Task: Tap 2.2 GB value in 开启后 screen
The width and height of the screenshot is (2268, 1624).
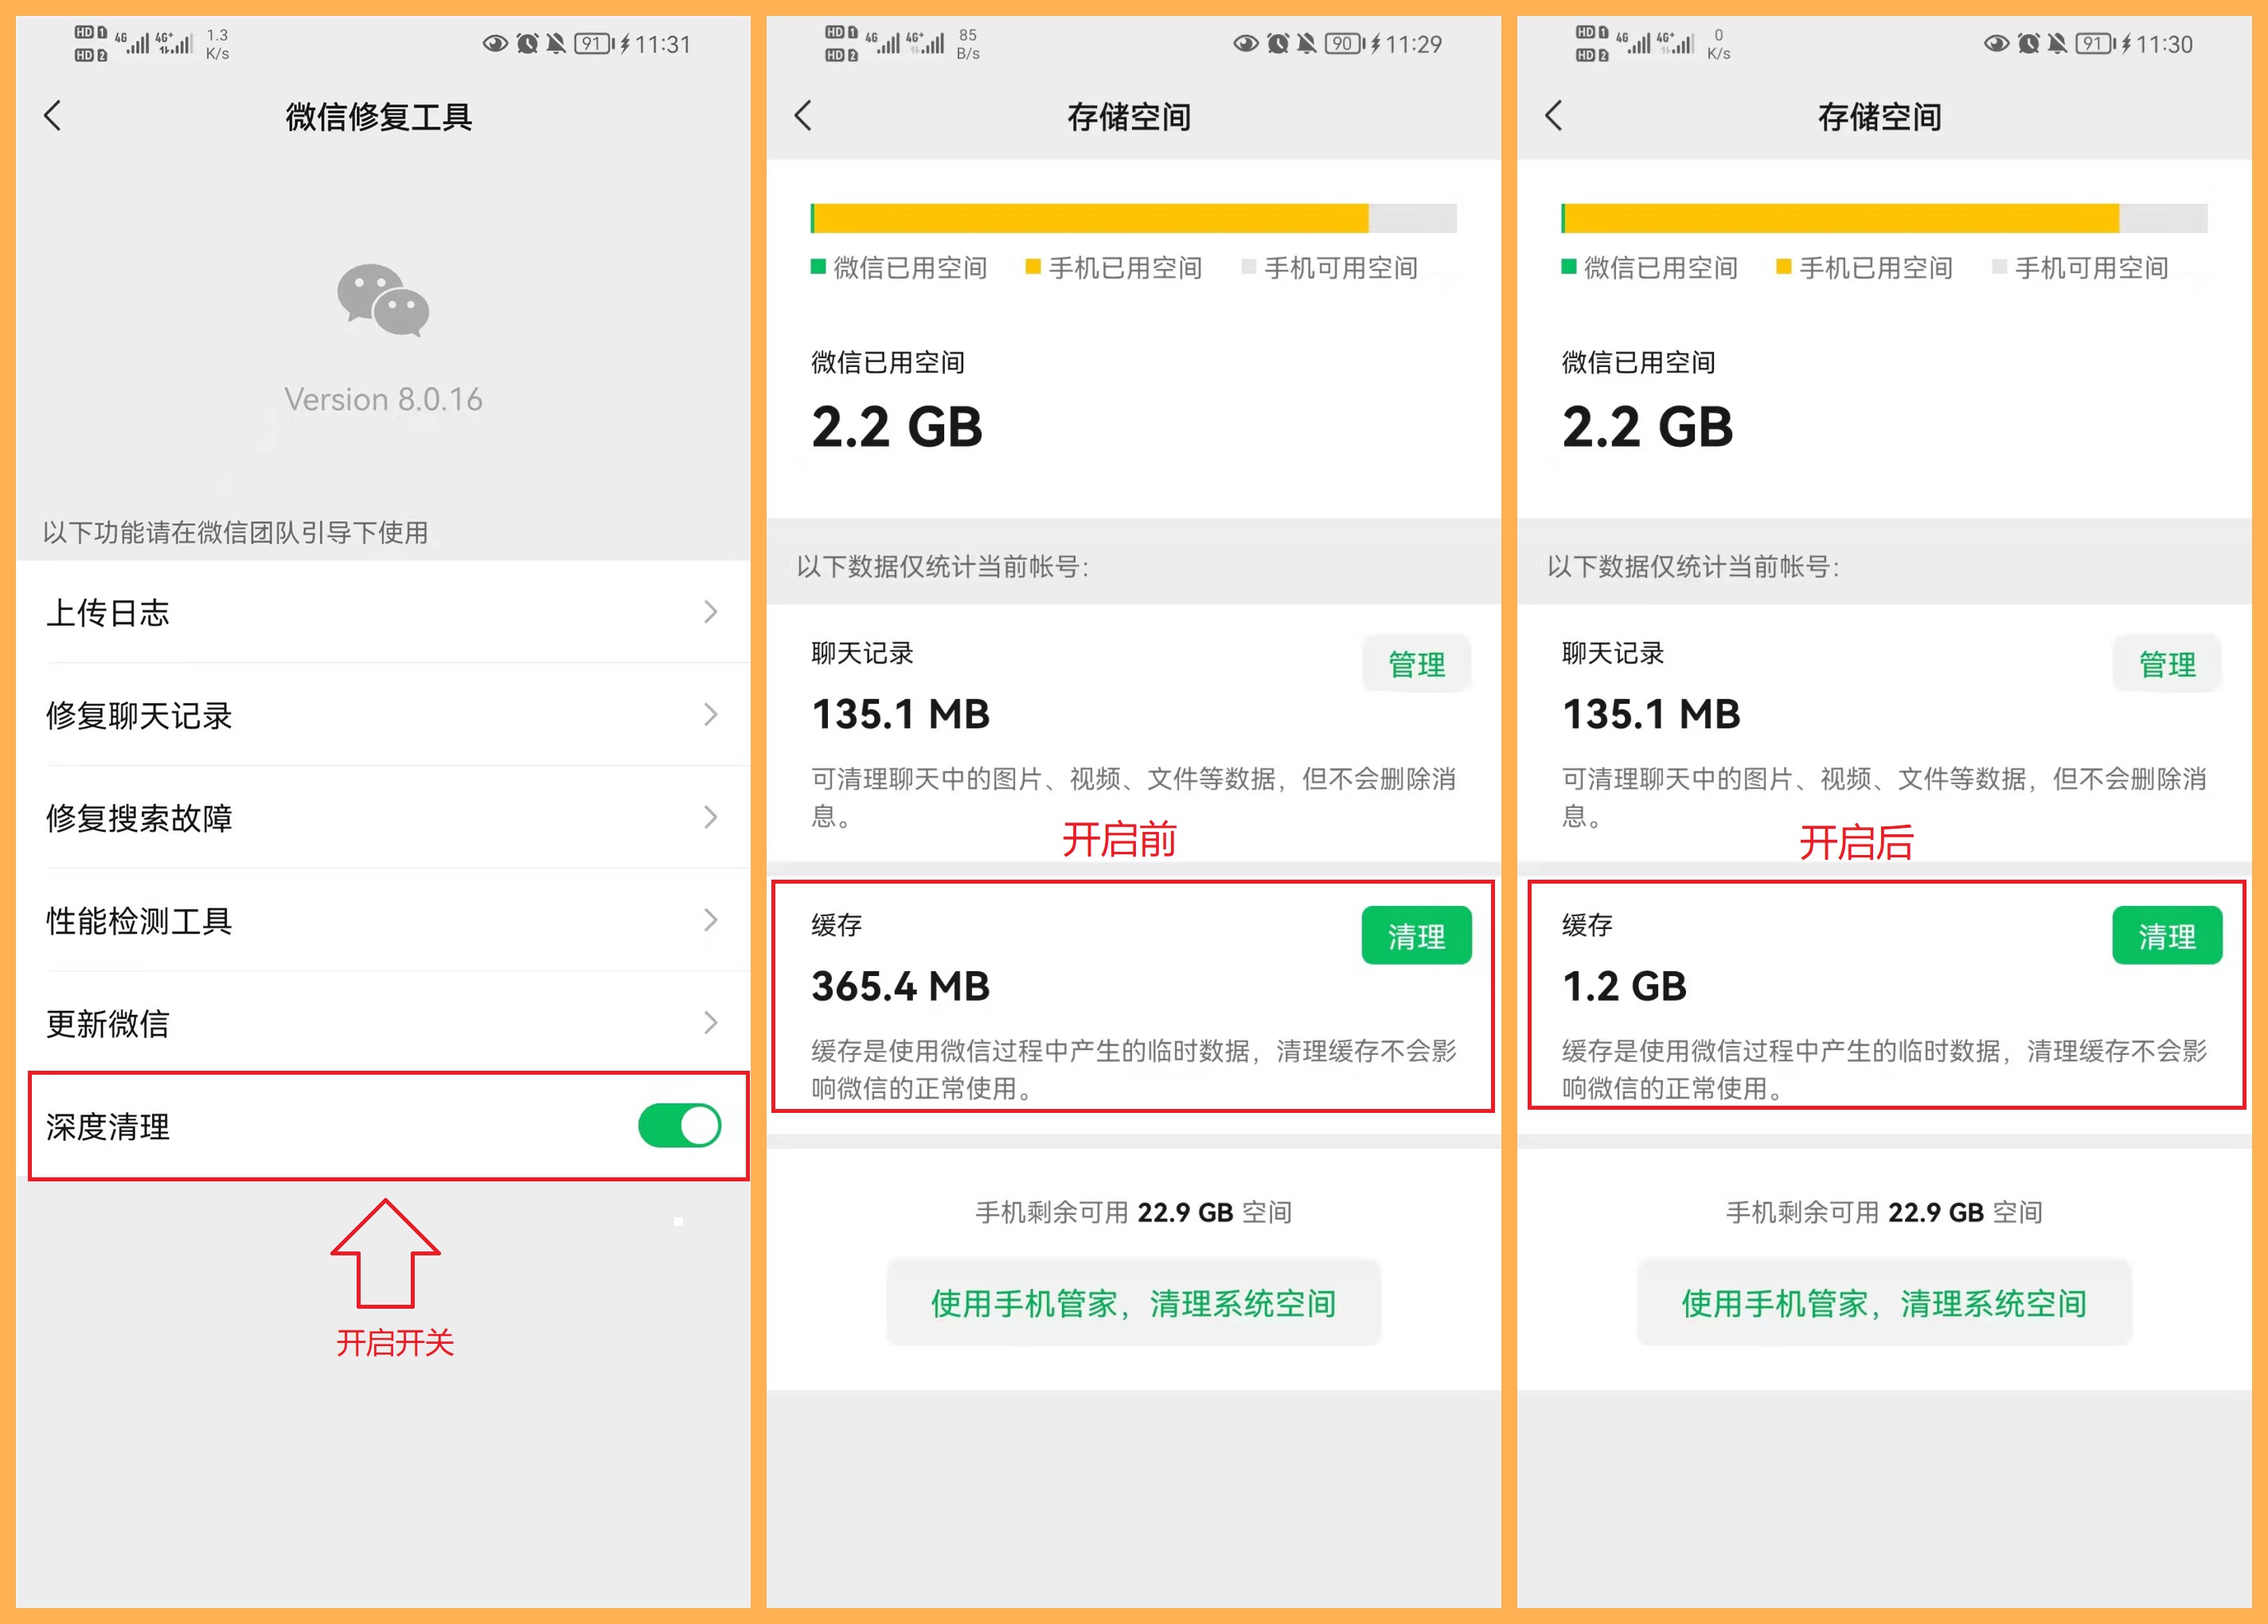Action: 1647,428
